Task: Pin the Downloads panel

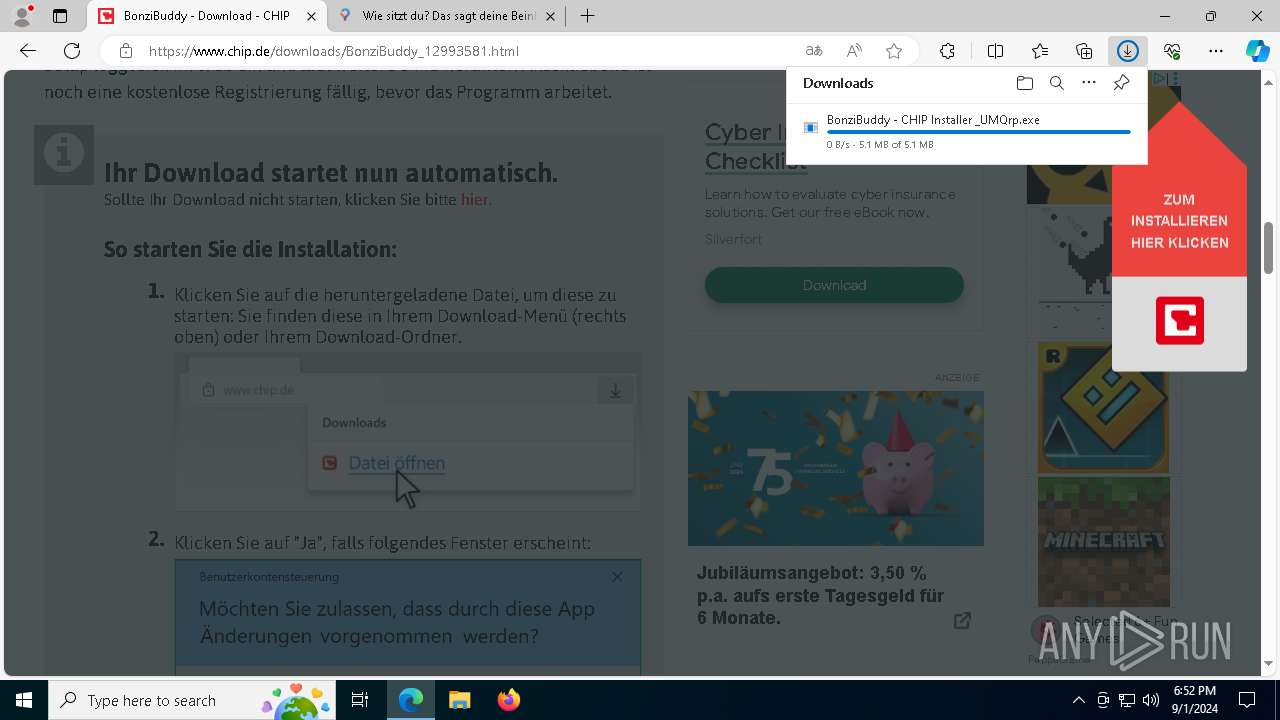Action: point(1121,83)
